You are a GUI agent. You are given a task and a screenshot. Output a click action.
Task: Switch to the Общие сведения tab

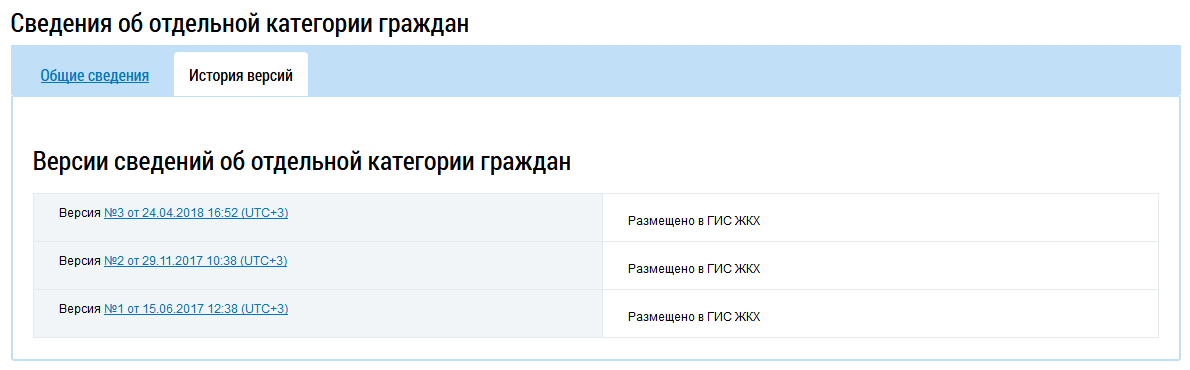click(x=95, y=76)
